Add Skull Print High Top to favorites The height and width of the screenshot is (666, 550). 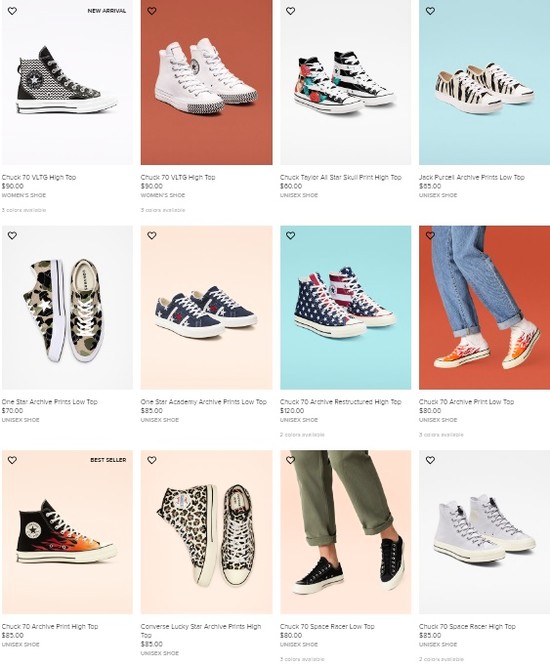tap(291, 11)
